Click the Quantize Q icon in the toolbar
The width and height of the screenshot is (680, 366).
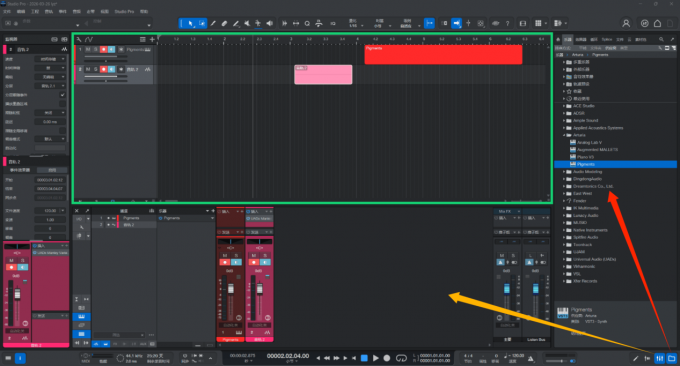click(307, 23)
